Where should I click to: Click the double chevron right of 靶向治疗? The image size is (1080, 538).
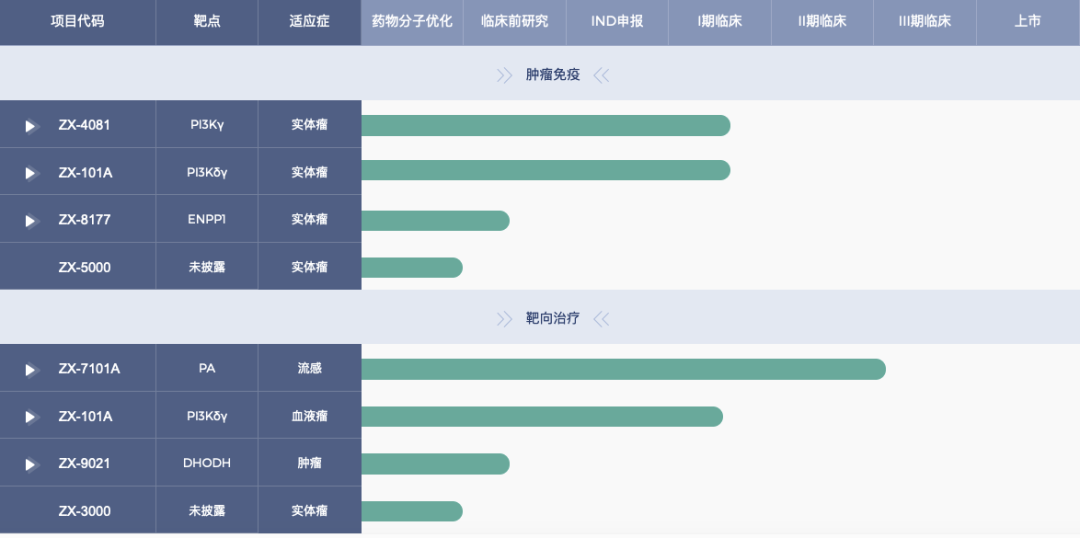601,319
